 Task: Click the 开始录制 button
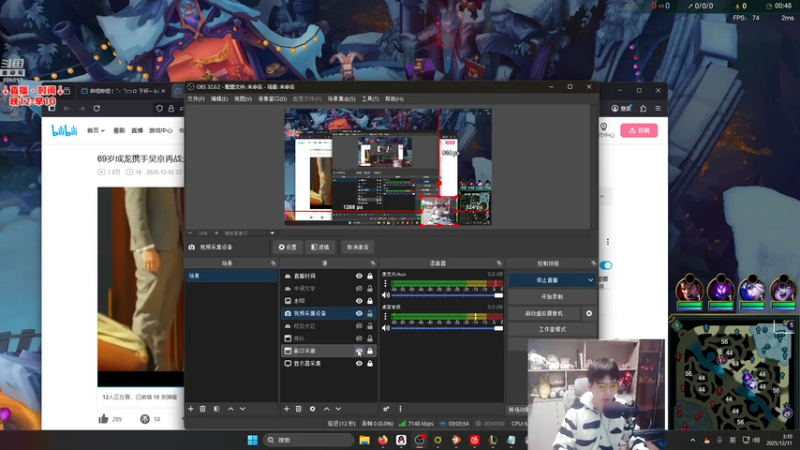pos(552,297)
